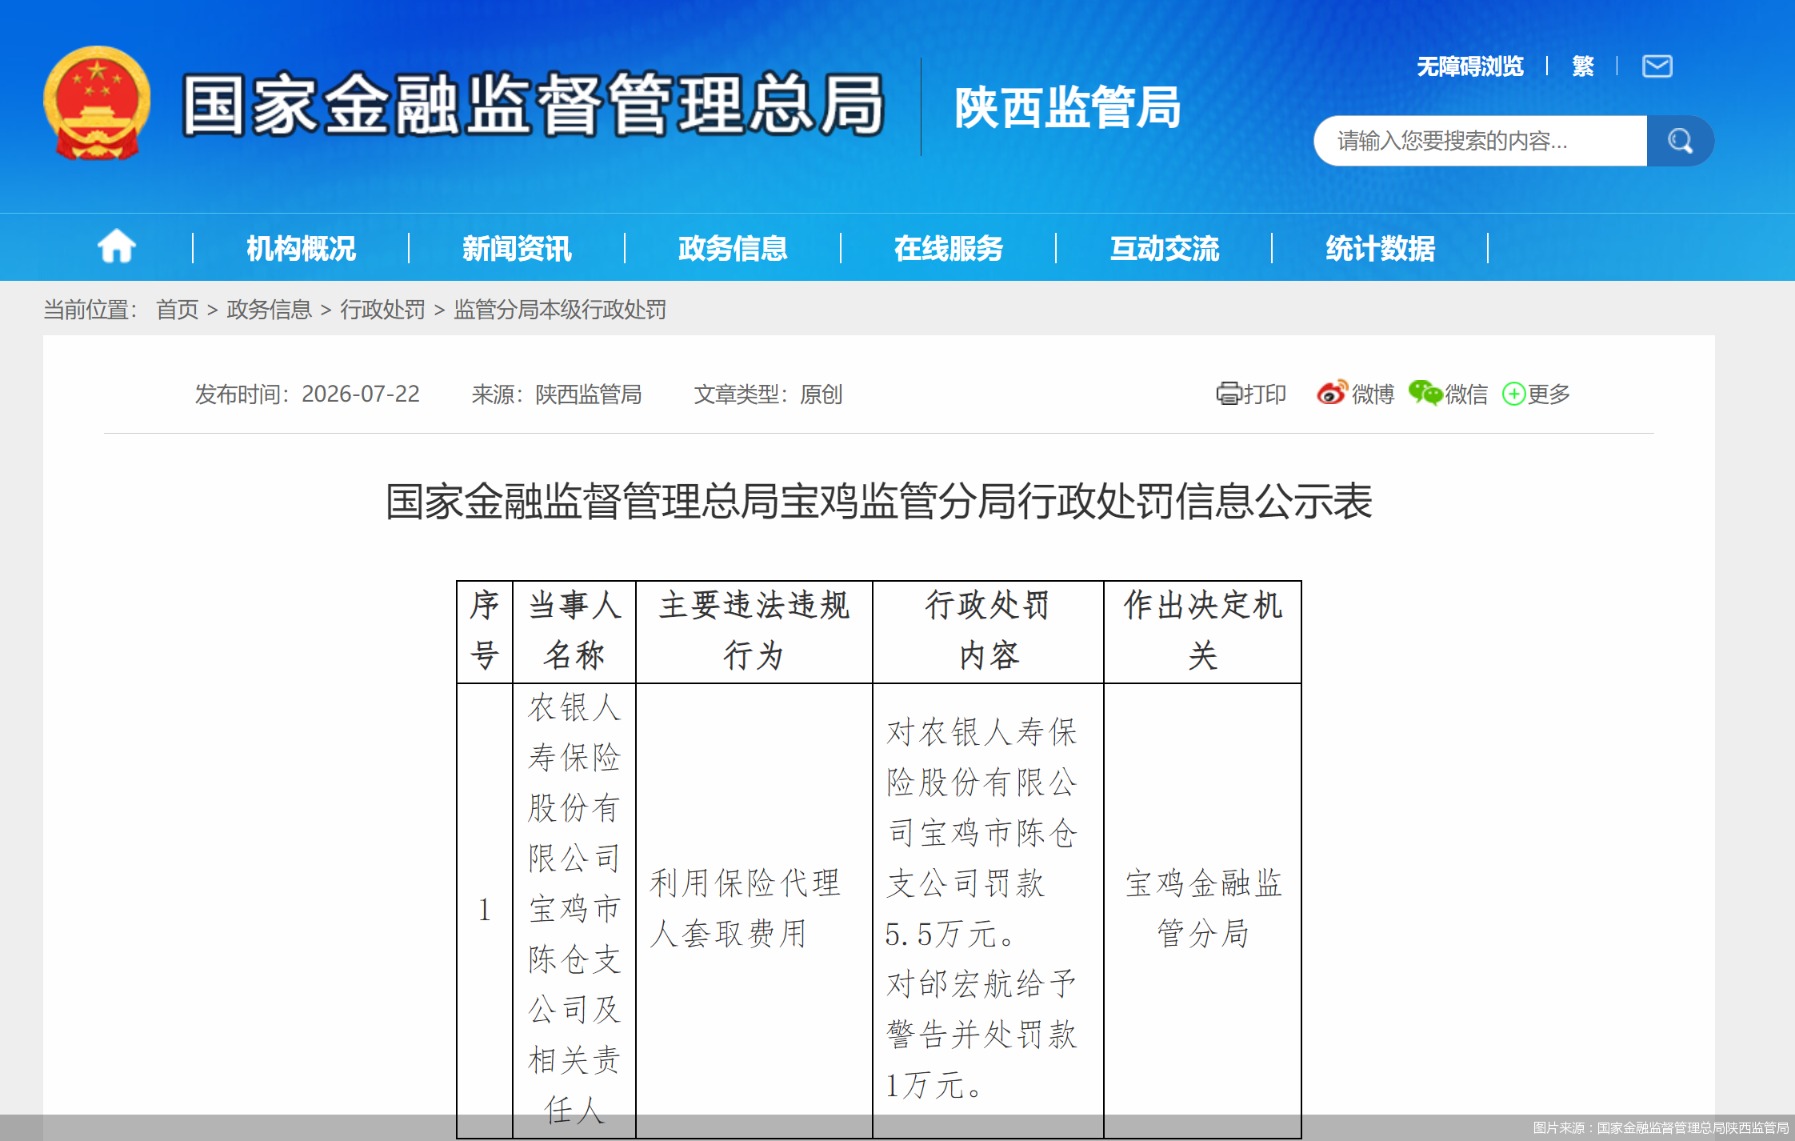Click breadcrumb 行政处罚
The width and height of the screenshot is (1795, 1141).
click(x=383, y=310)
